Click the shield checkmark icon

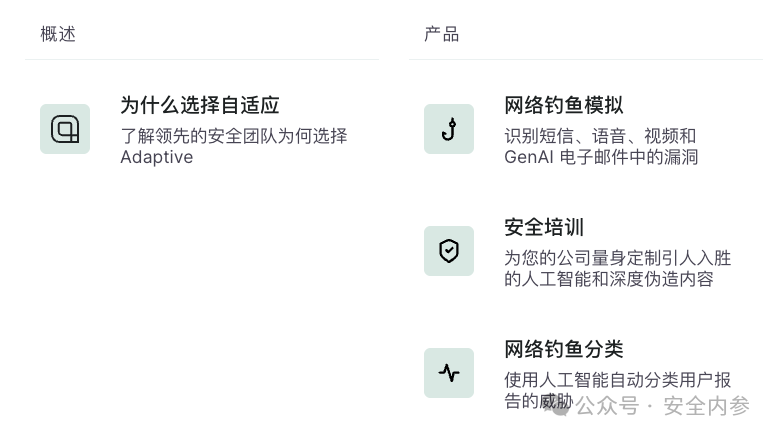point(449,251)
